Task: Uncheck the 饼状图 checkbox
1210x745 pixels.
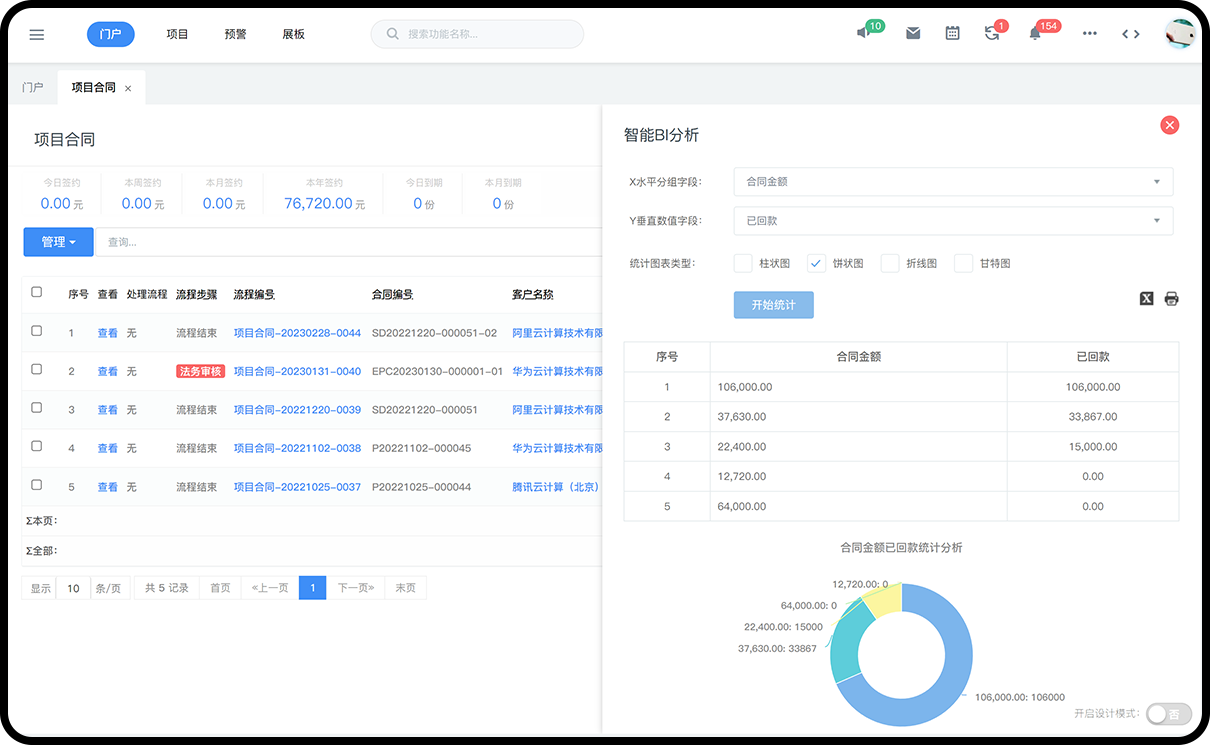Action: point(816,263)
